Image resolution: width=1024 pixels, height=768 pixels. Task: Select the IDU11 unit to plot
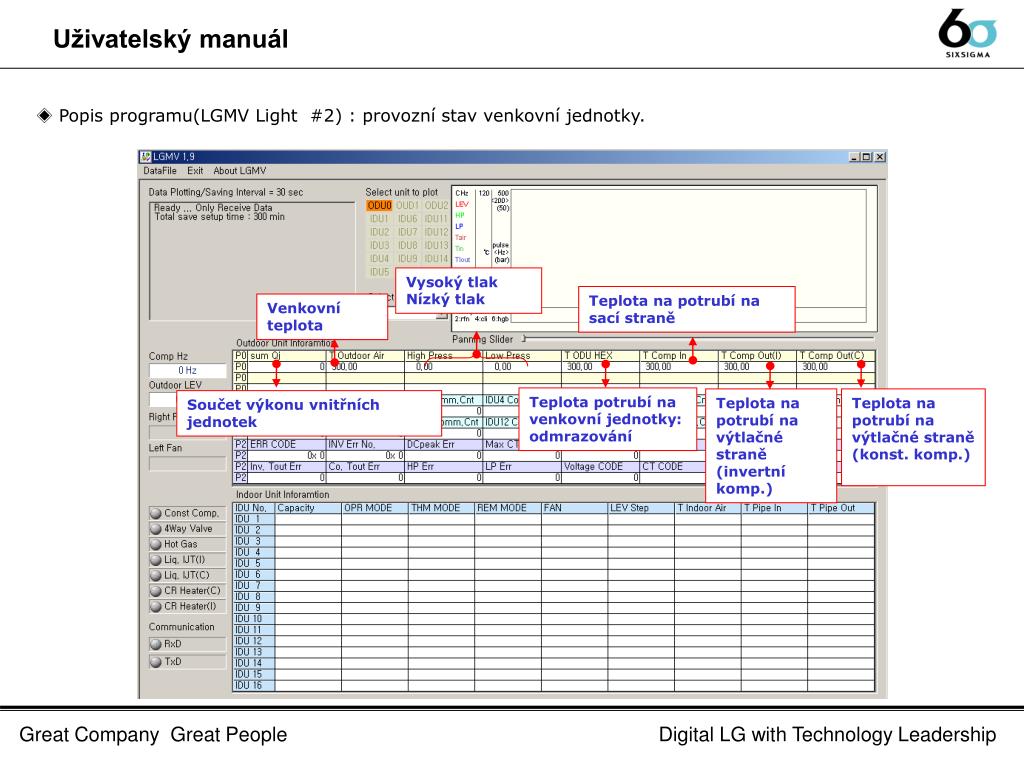click(x=436, y=219)
